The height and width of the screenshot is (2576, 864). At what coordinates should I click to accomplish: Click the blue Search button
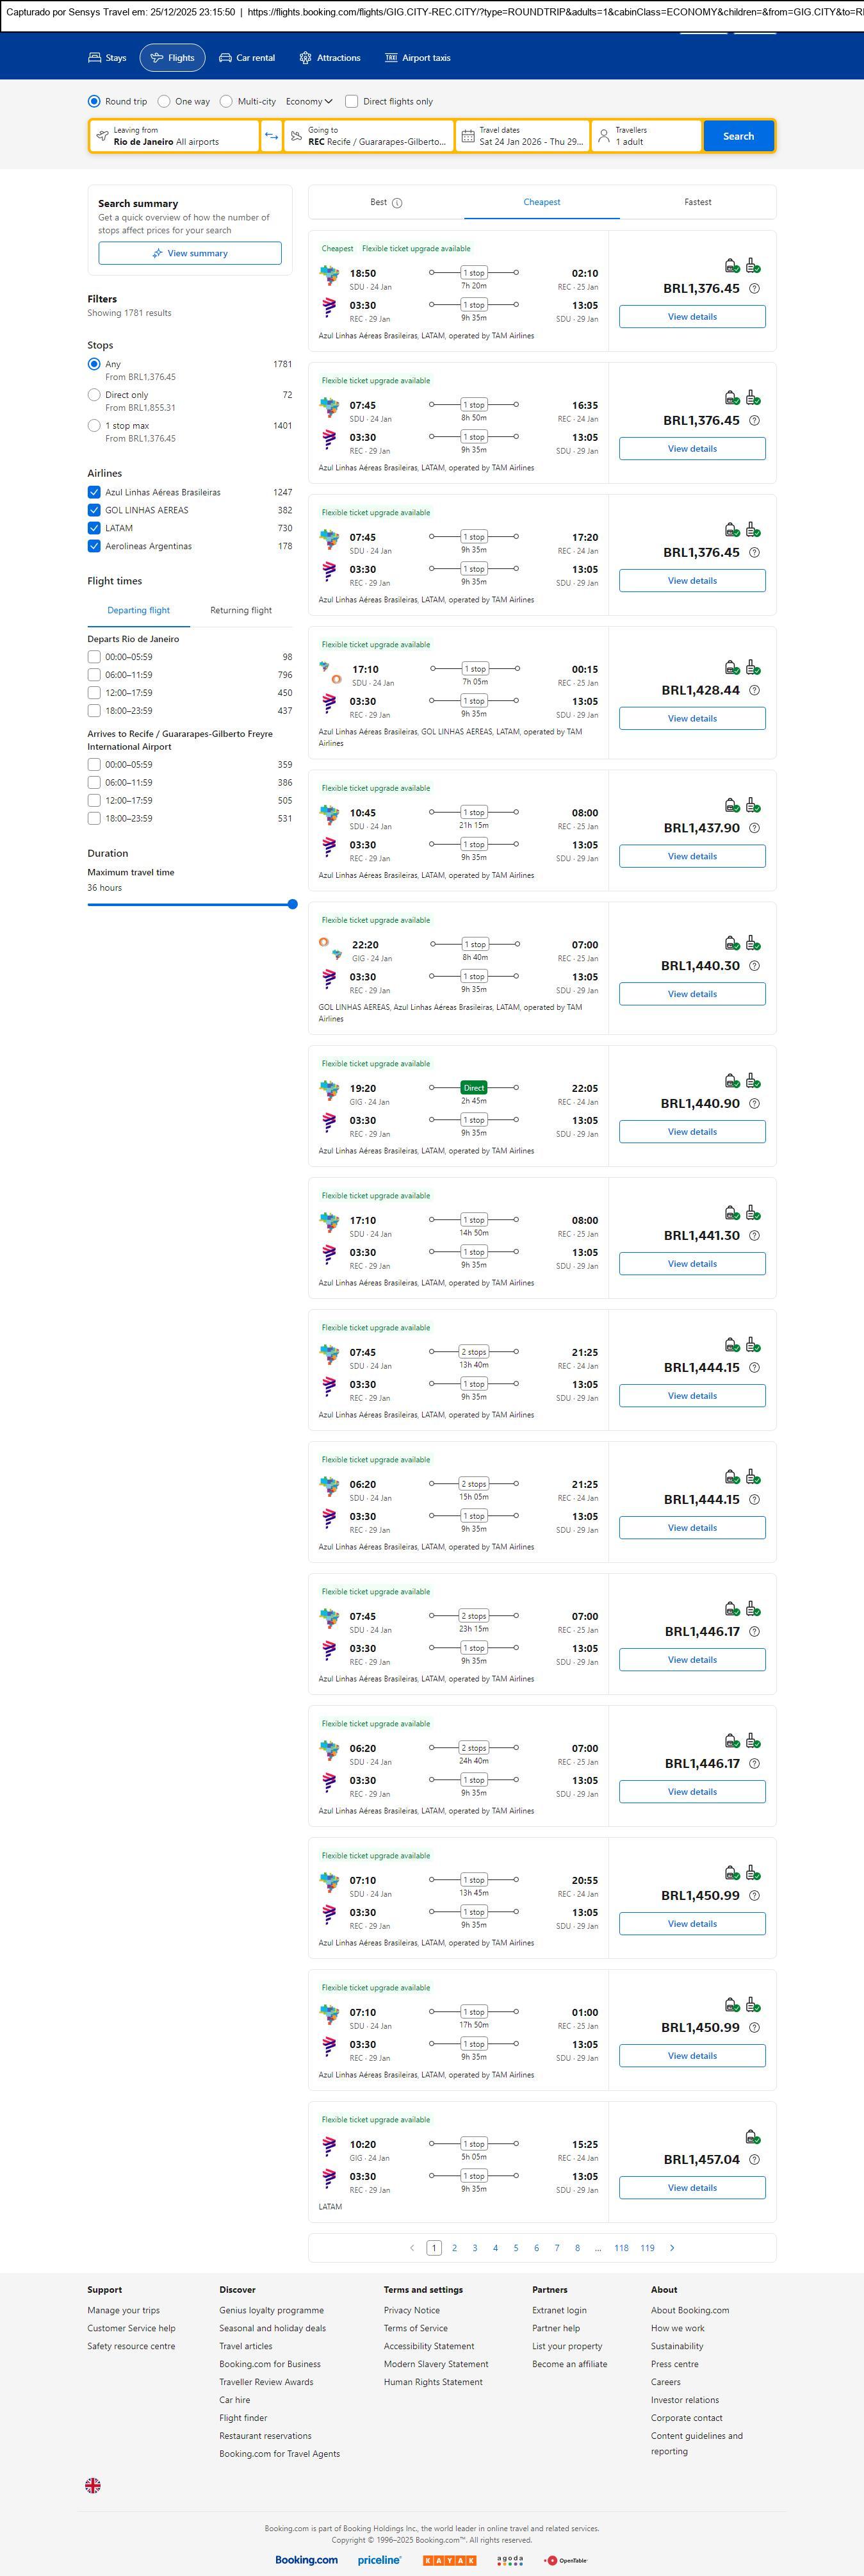(x=738, y=136)
